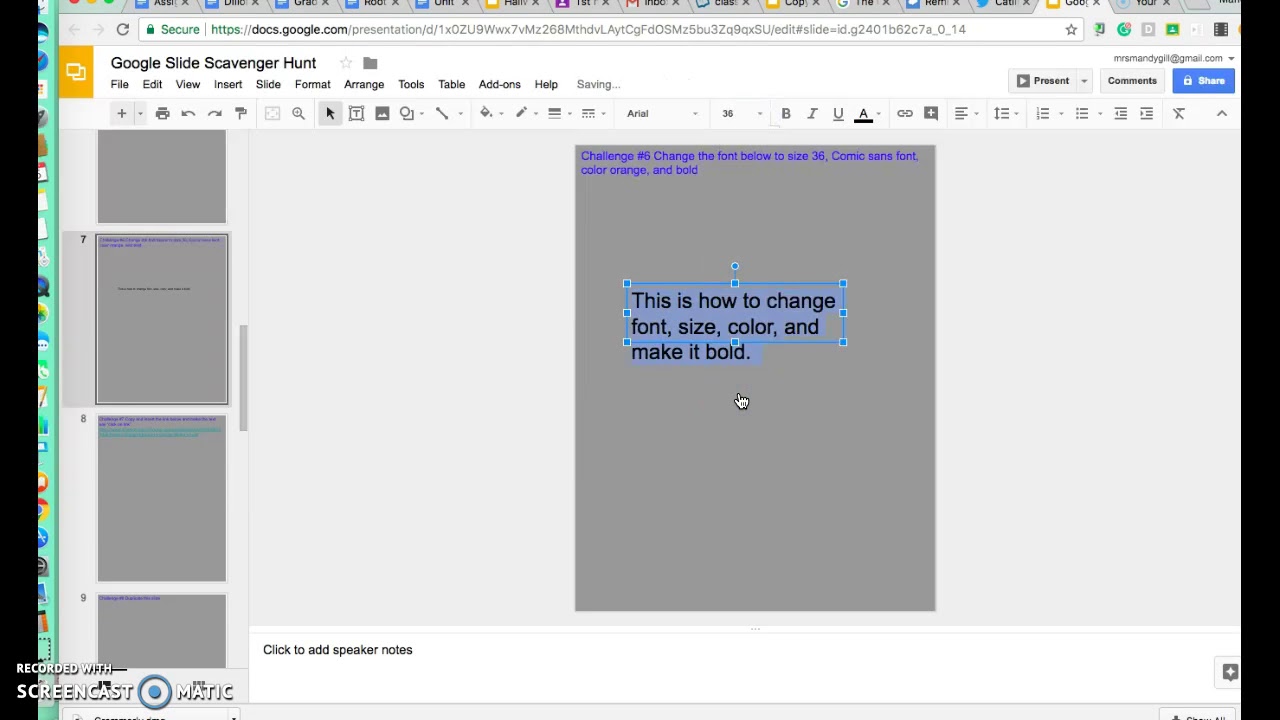This screenshot has width=1280, height=720.
Task: Open the new slide layout dropdown arrow
Action: coord(140,113)
